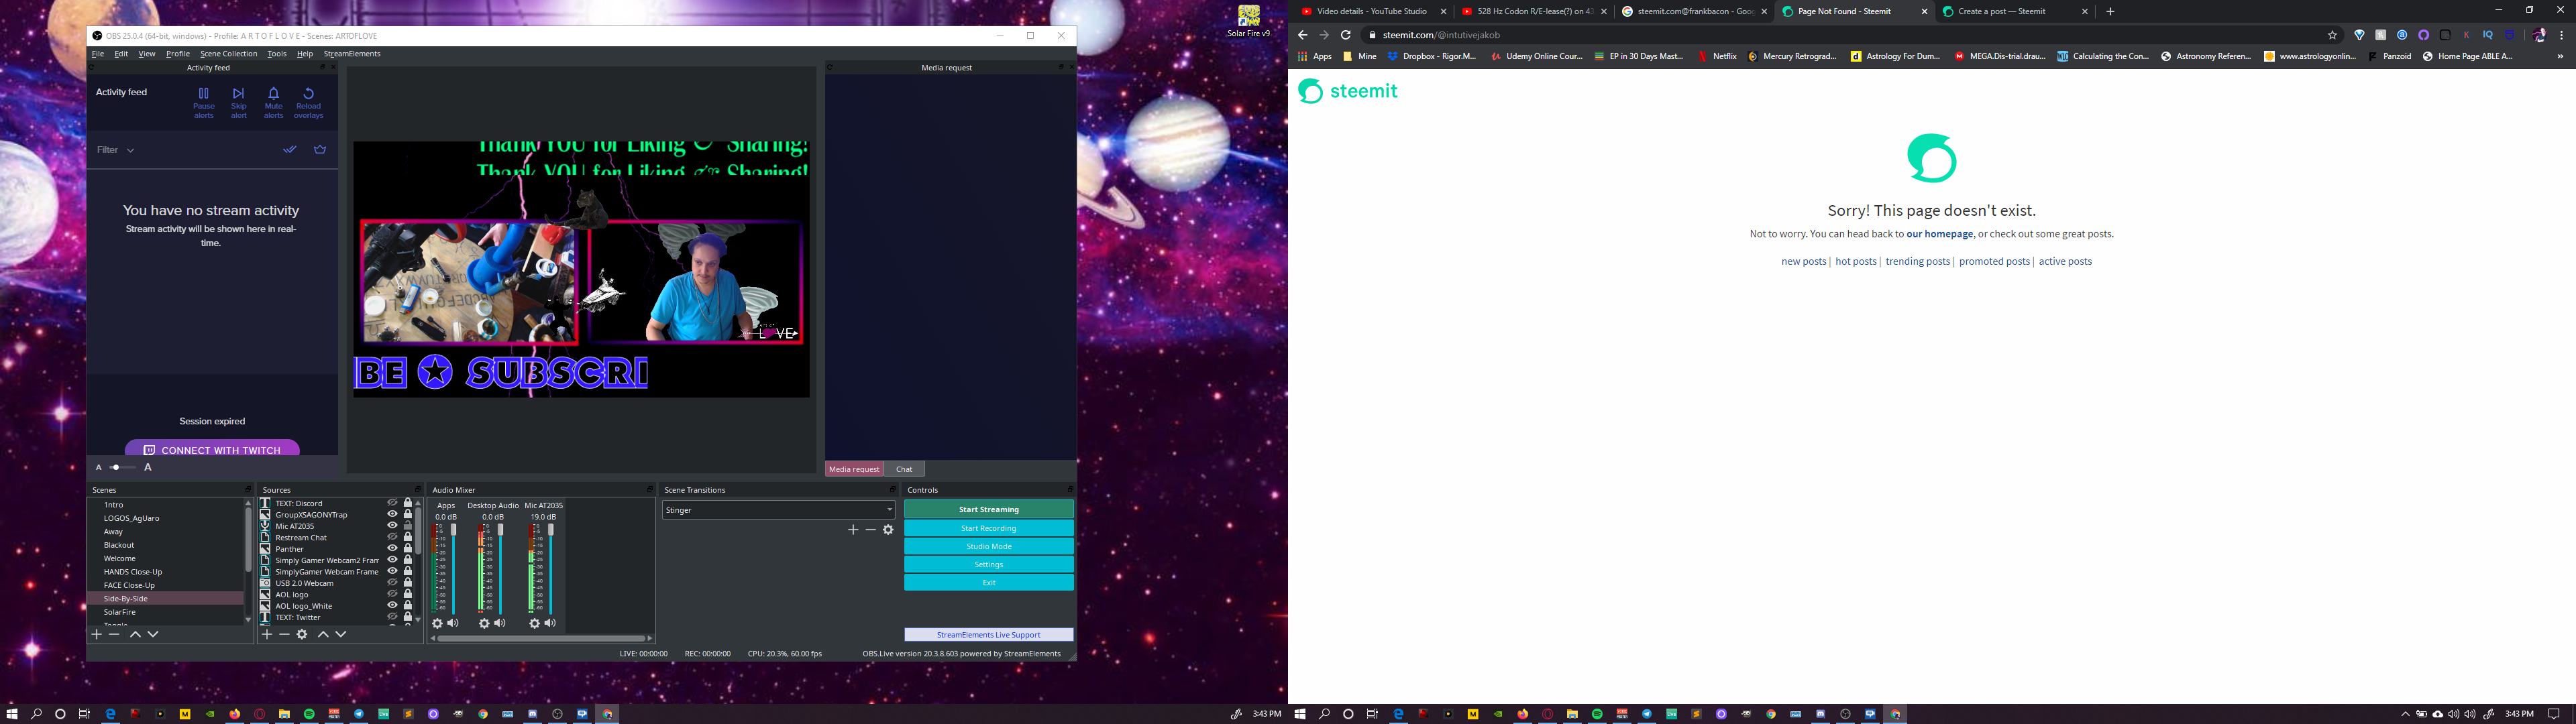Adjust the Desktop Audio volume slider

(x=500, y=568)
